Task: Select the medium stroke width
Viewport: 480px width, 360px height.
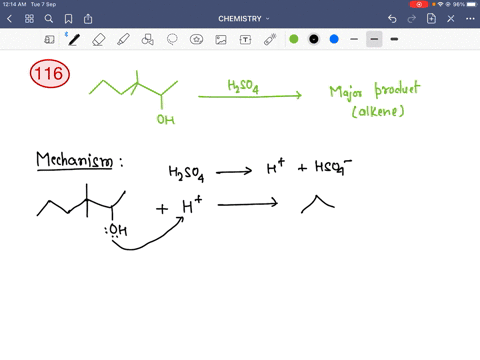Action: click(x=374, y=39)
